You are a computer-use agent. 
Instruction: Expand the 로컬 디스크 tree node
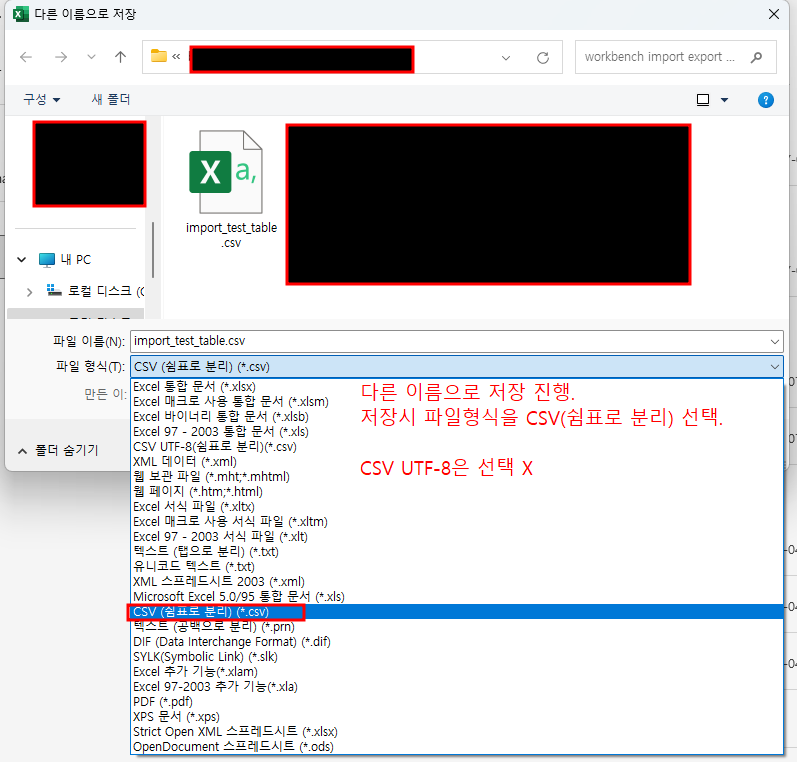tap(29, 292)
